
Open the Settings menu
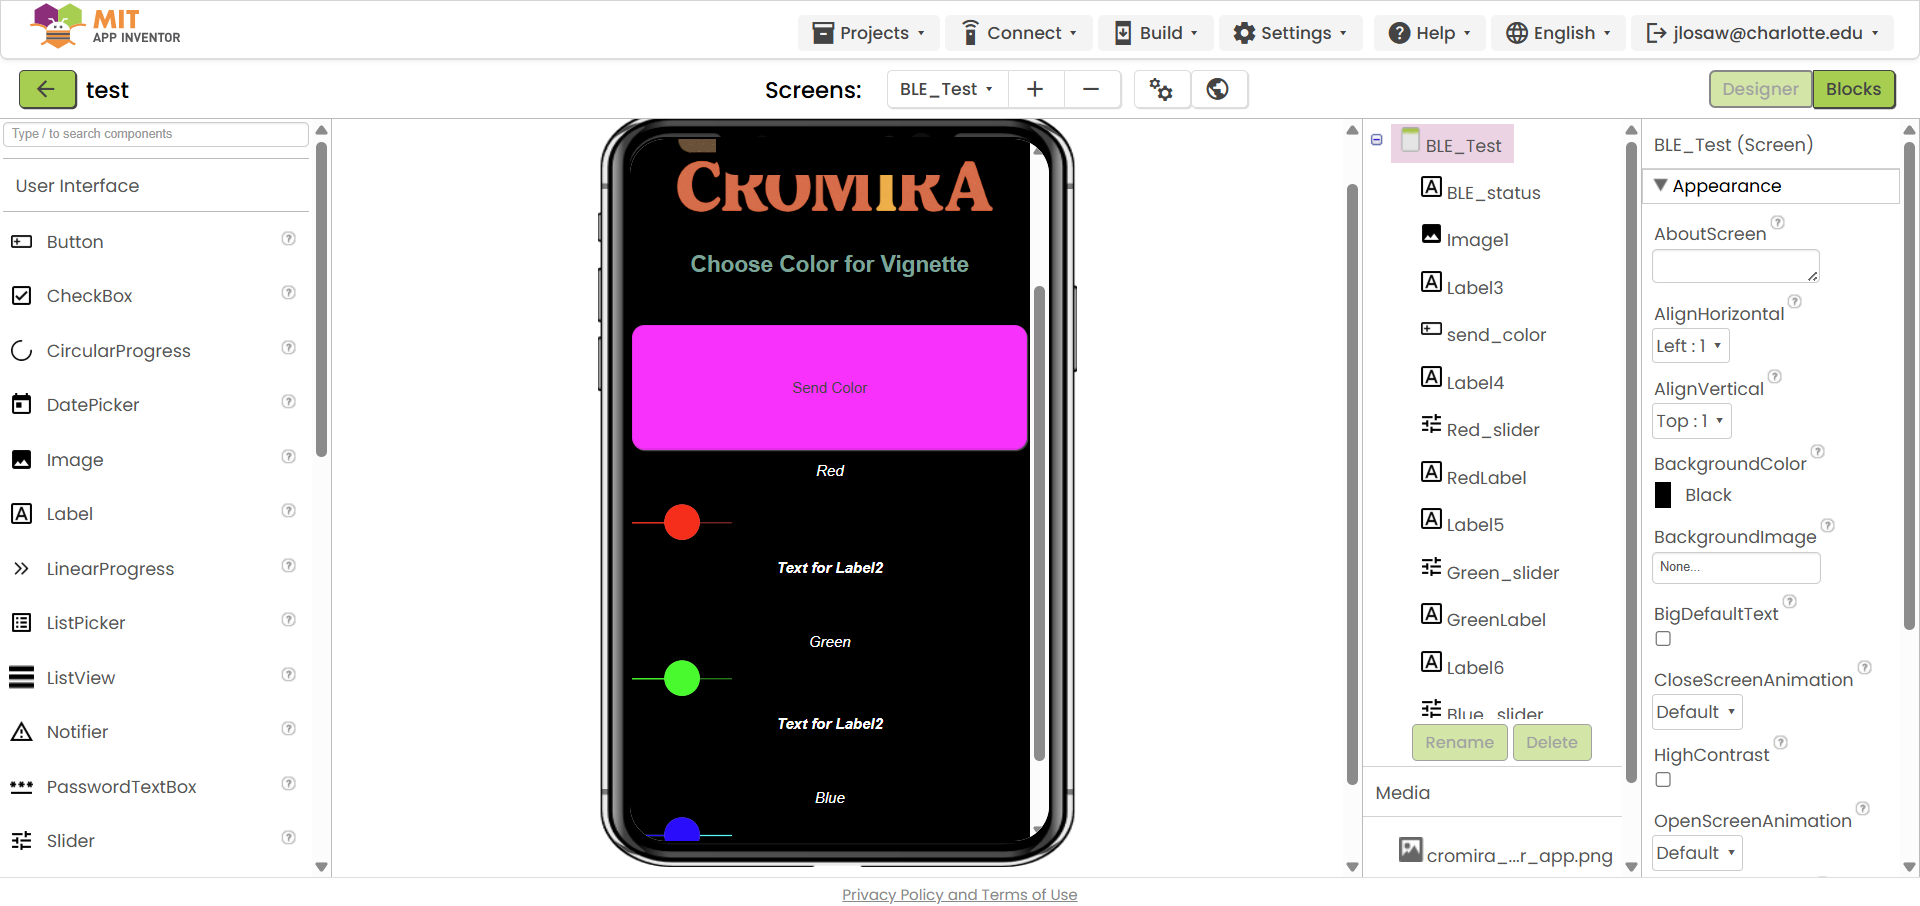pyautogui.click(x=1290, y=33)
